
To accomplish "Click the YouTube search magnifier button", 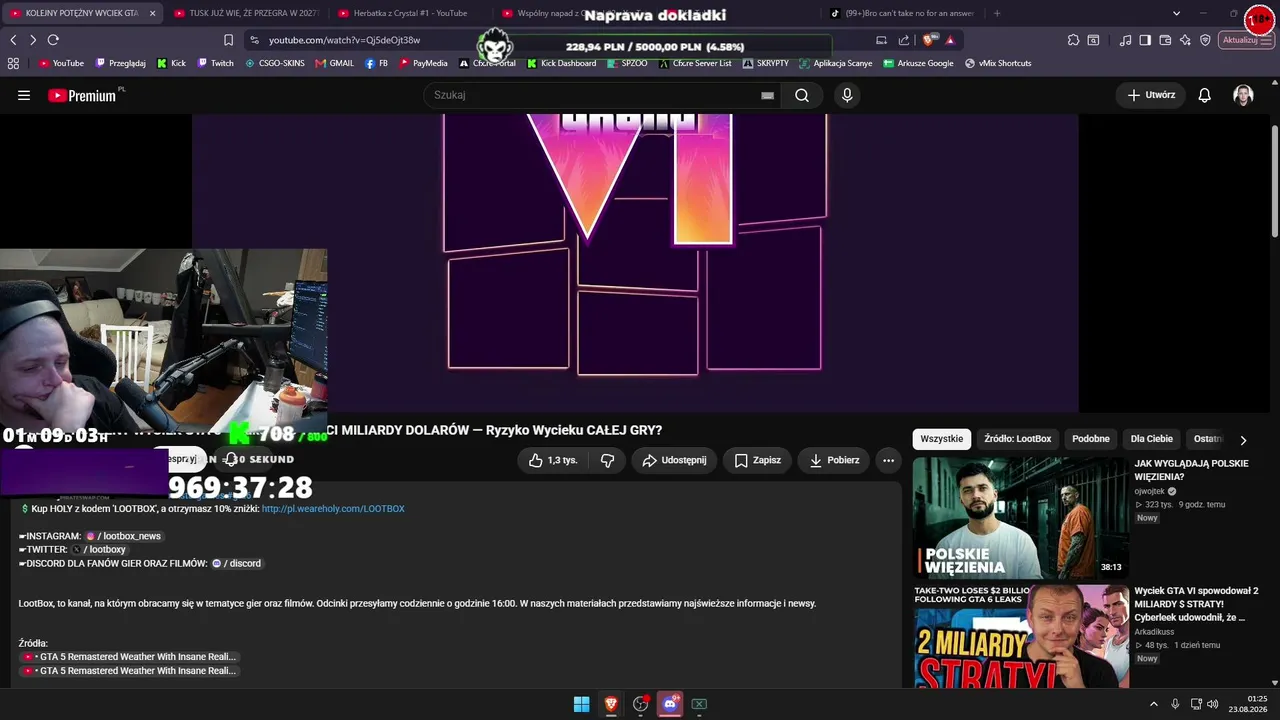I will coord(802,95).
